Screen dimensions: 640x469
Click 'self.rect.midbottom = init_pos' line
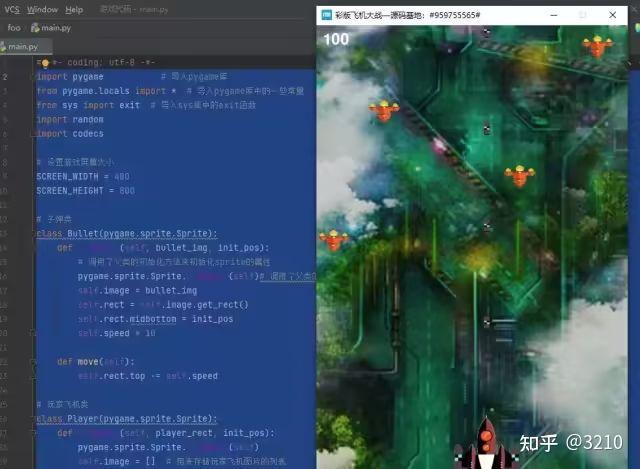click(156, 319)
